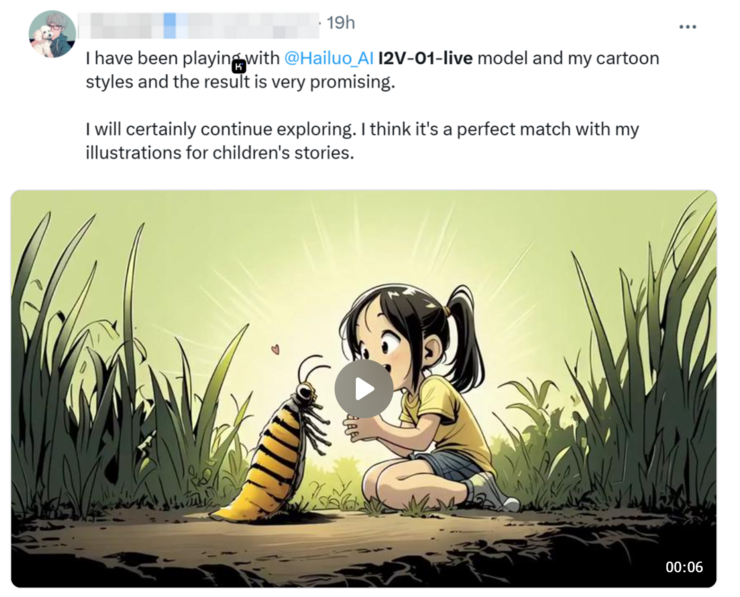The image size is (740, 597).
Task: Open the poster's profile avatar
Action: click(x=52, y=34)
